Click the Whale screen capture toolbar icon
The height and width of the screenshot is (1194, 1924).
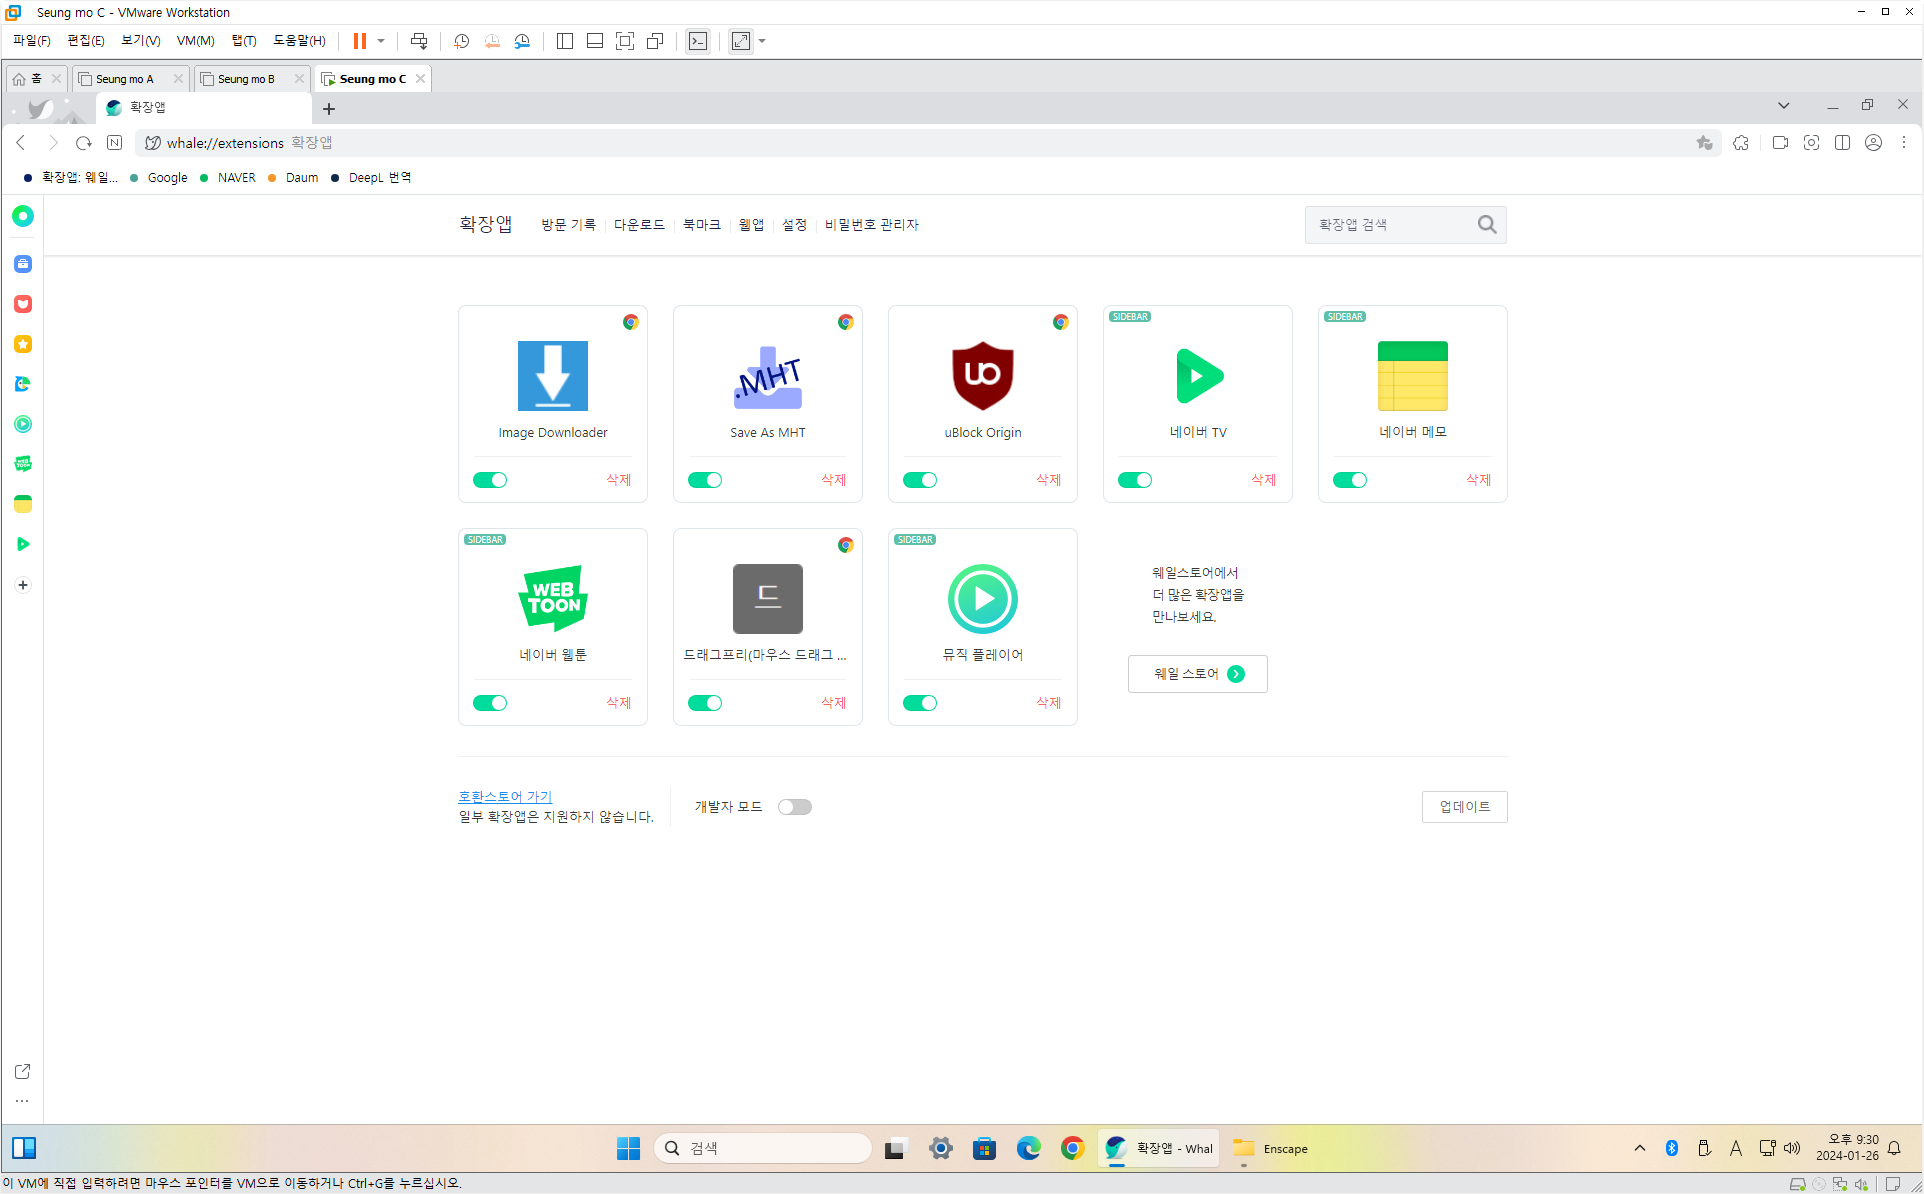coord(1811,143)
